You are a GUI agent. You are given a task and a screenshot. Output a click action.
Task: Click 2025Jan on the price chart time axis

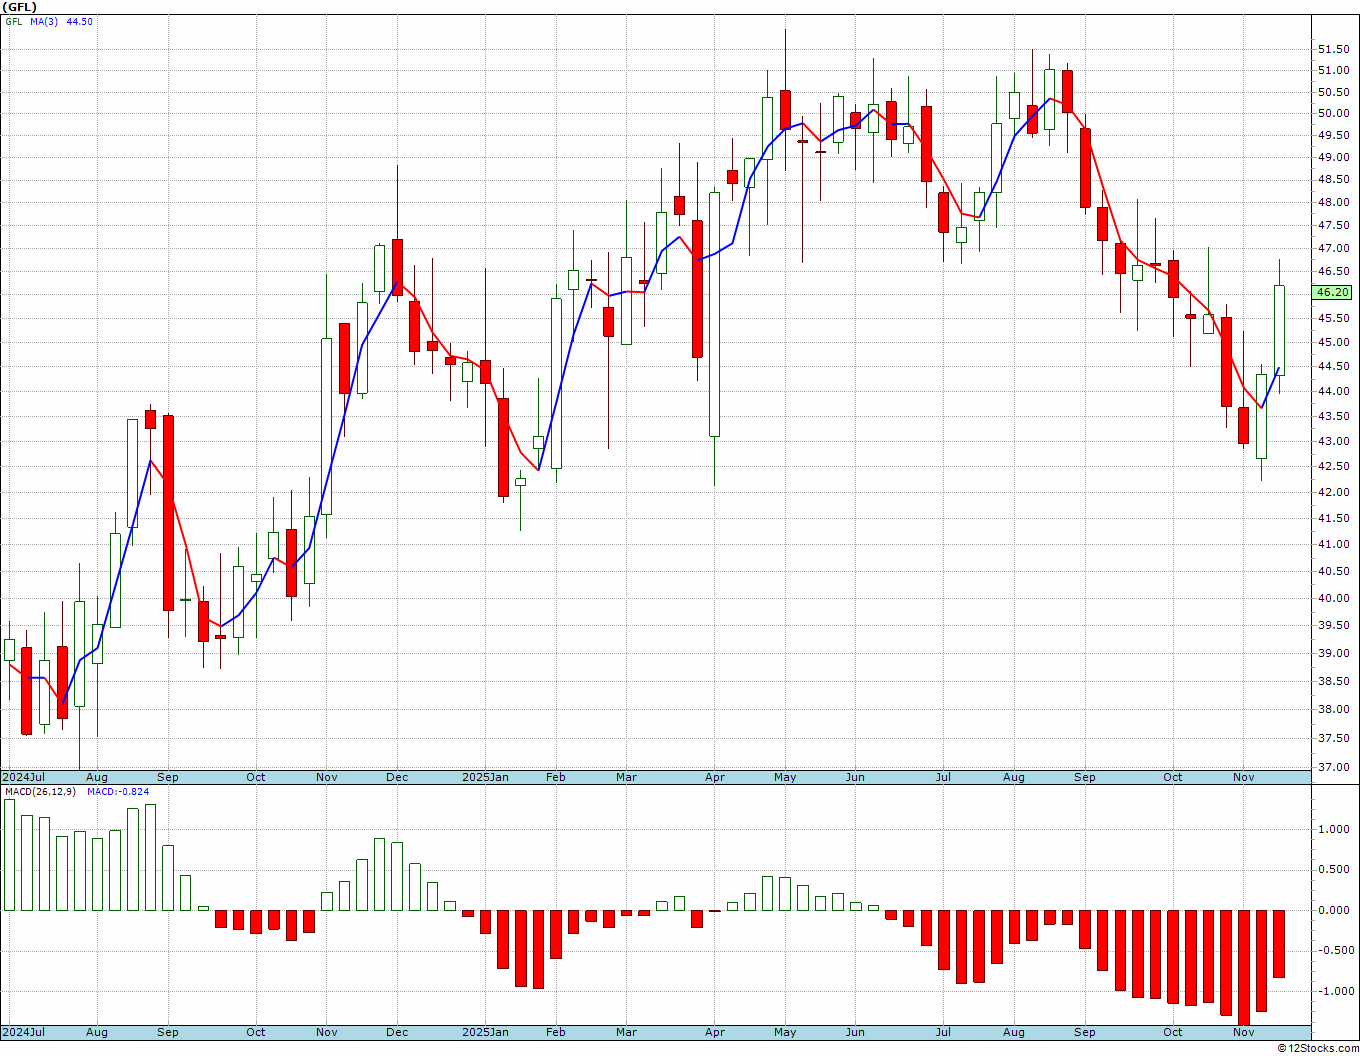(485, 777)
